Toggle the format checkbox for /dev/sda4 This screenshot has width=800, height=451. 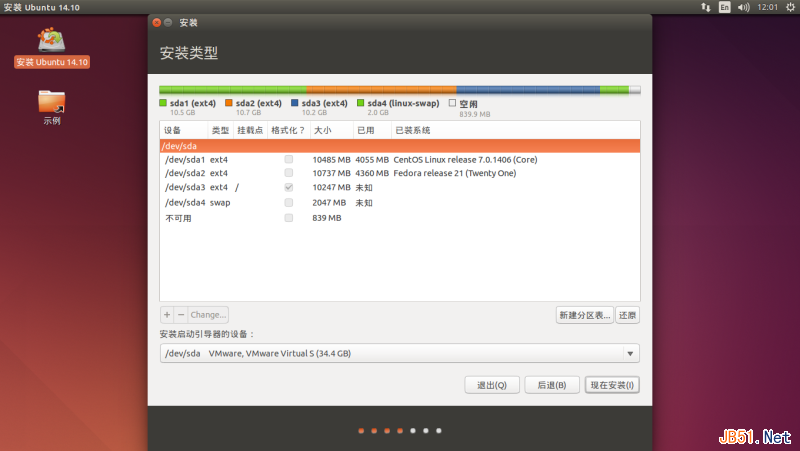(x=289, y=203)
